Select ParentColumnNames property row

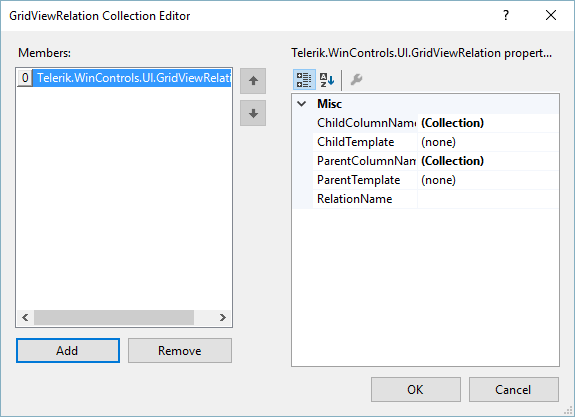[436, 161]
